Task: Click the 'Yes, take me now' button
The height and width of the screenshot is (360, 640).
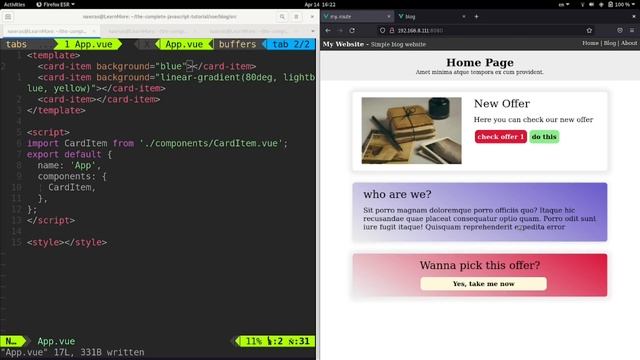Action: (x=483, y=284)
